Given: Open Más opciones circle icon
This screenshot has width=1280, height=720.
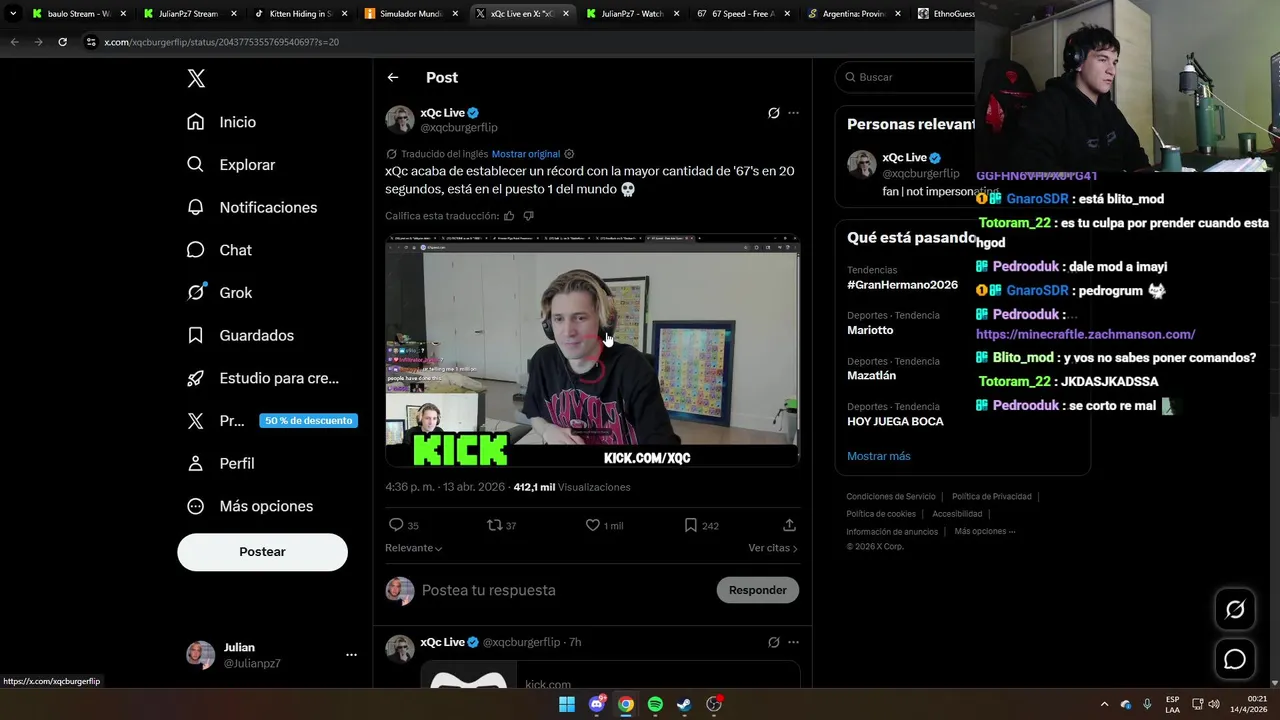Looking at the screenshot, I should (x=196, y=506).
